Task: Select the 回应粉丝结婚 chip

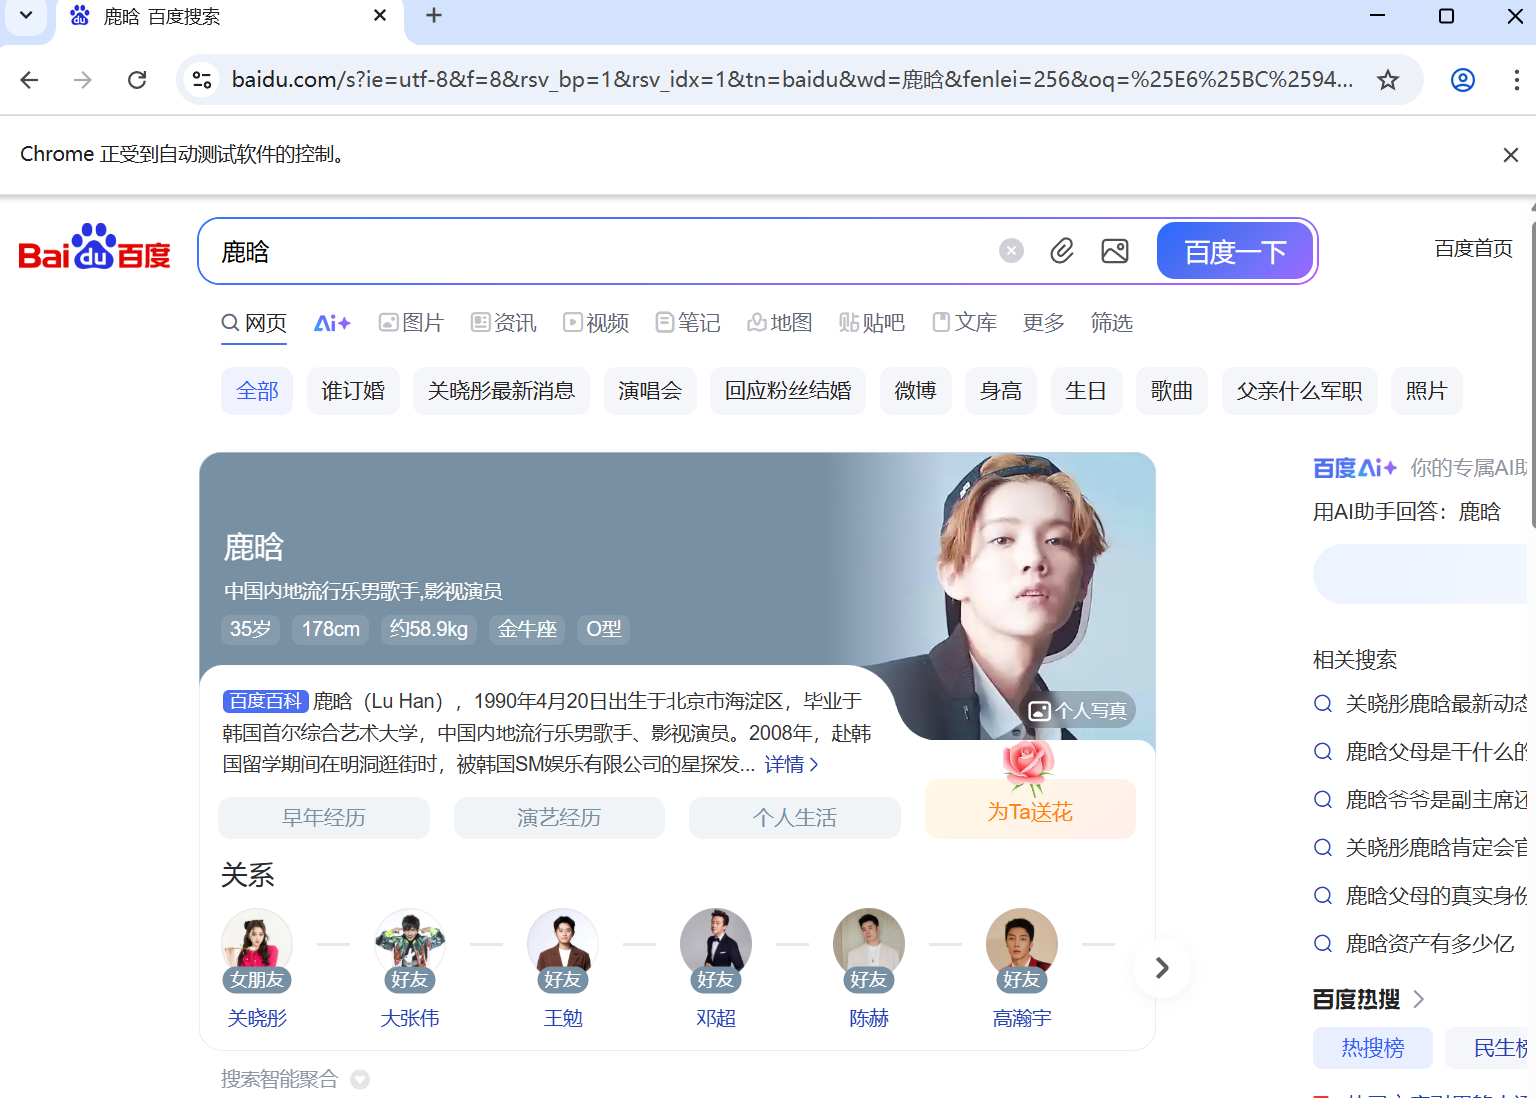Action: pyautogui.click(x=788, y=391)
